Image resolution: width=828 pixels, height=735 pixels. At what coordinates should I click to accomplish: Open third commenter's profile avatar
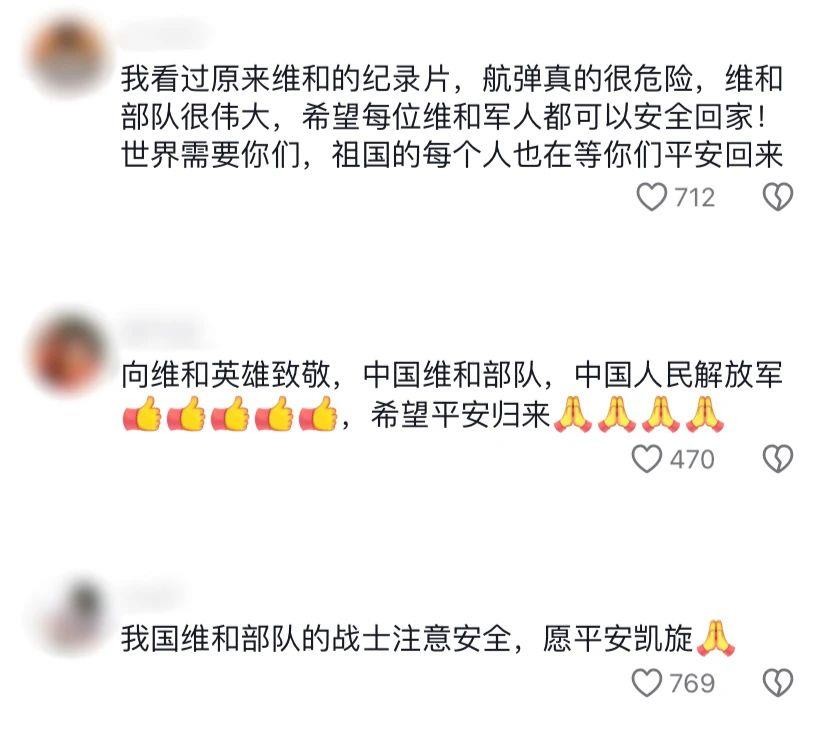coord(69,616)
